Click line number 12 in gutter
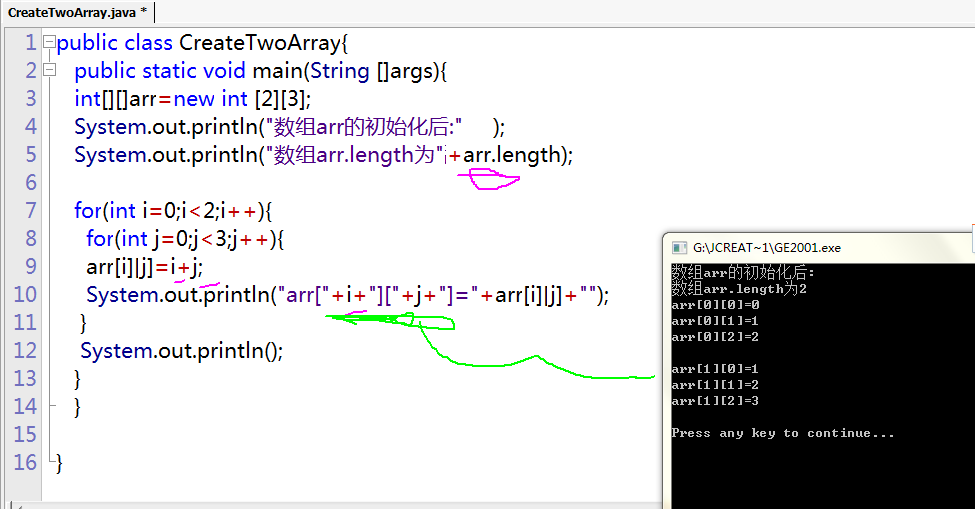 tap(25, 351)
